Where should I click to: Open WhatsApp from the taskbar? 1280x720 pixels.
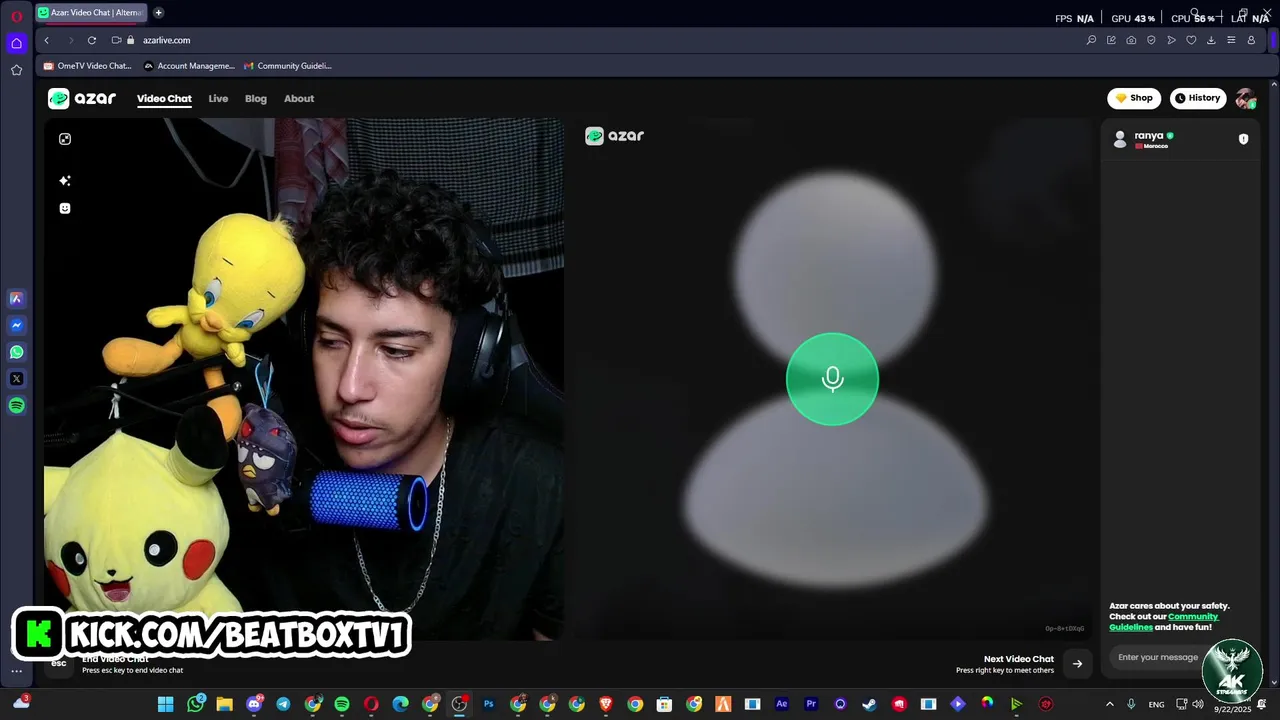pos(195,704)
